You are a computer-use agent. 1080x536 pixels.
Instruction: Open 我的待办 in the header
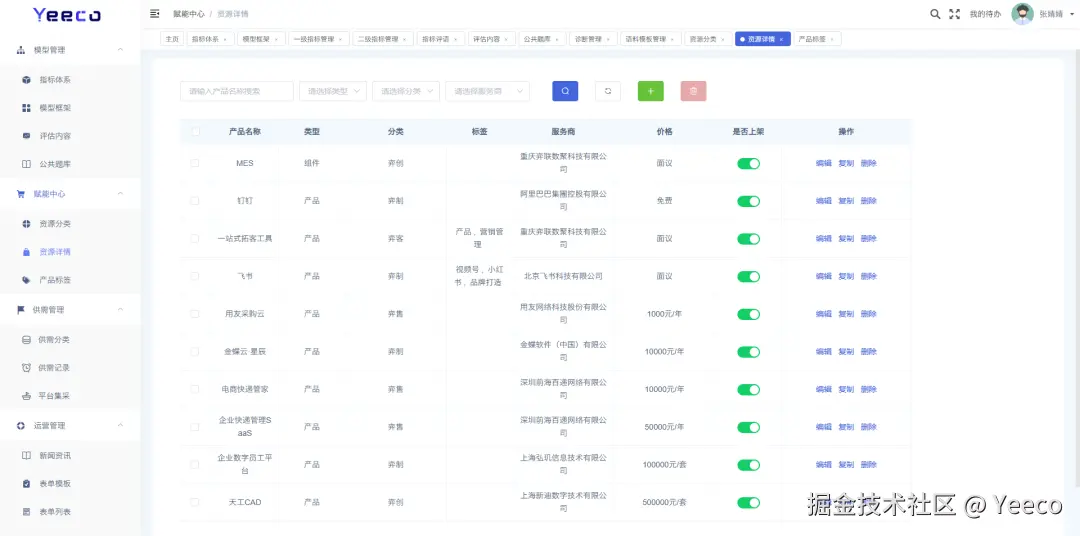coord(985,14)
